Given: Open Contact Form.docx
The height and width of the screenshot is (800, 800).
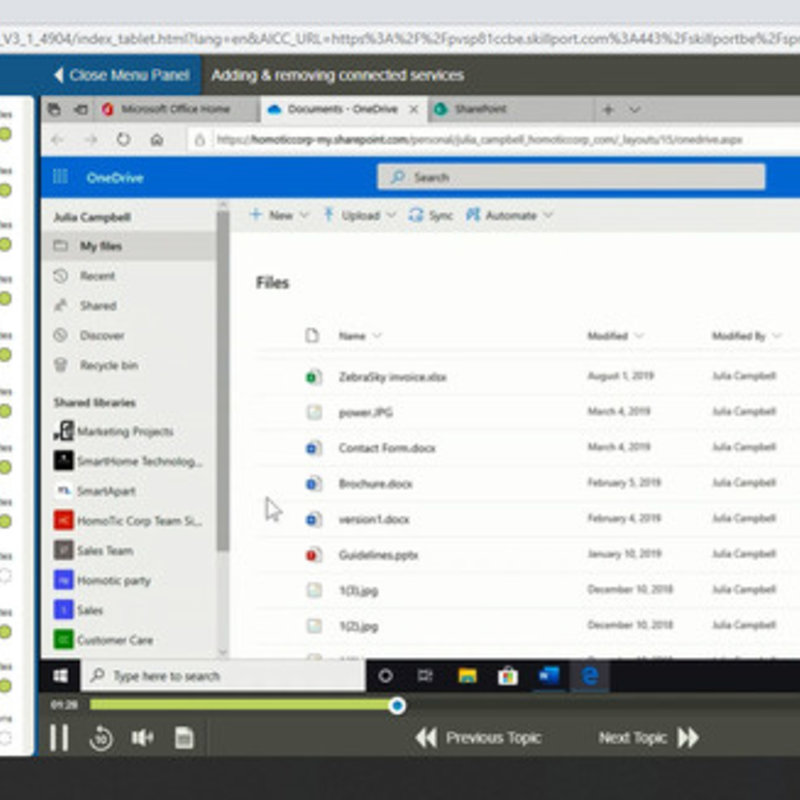Looking at the screenshot, I should (x=387, y=448).
